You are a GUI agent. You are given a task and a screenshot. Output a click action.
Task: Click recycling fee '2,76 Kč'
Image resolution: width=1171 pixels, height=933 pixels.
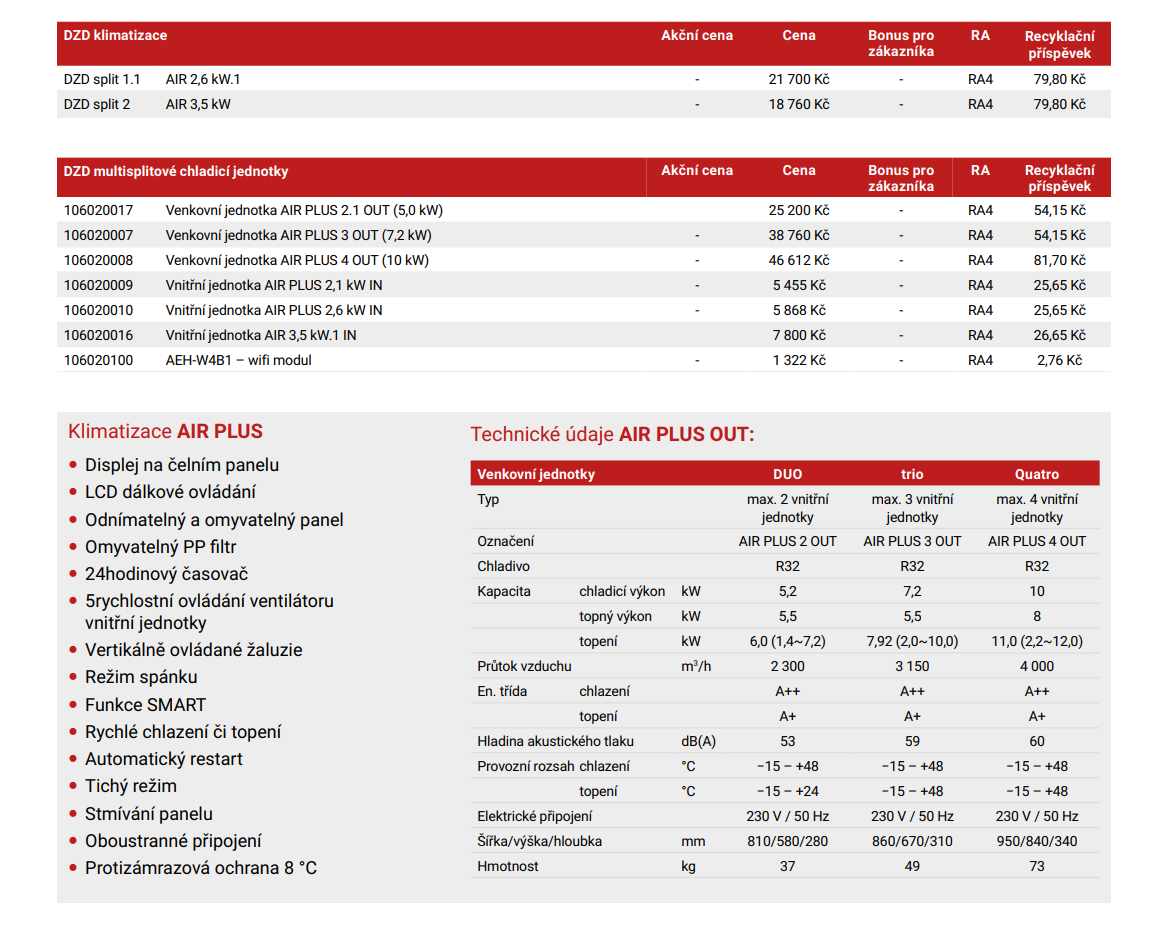1059,360
